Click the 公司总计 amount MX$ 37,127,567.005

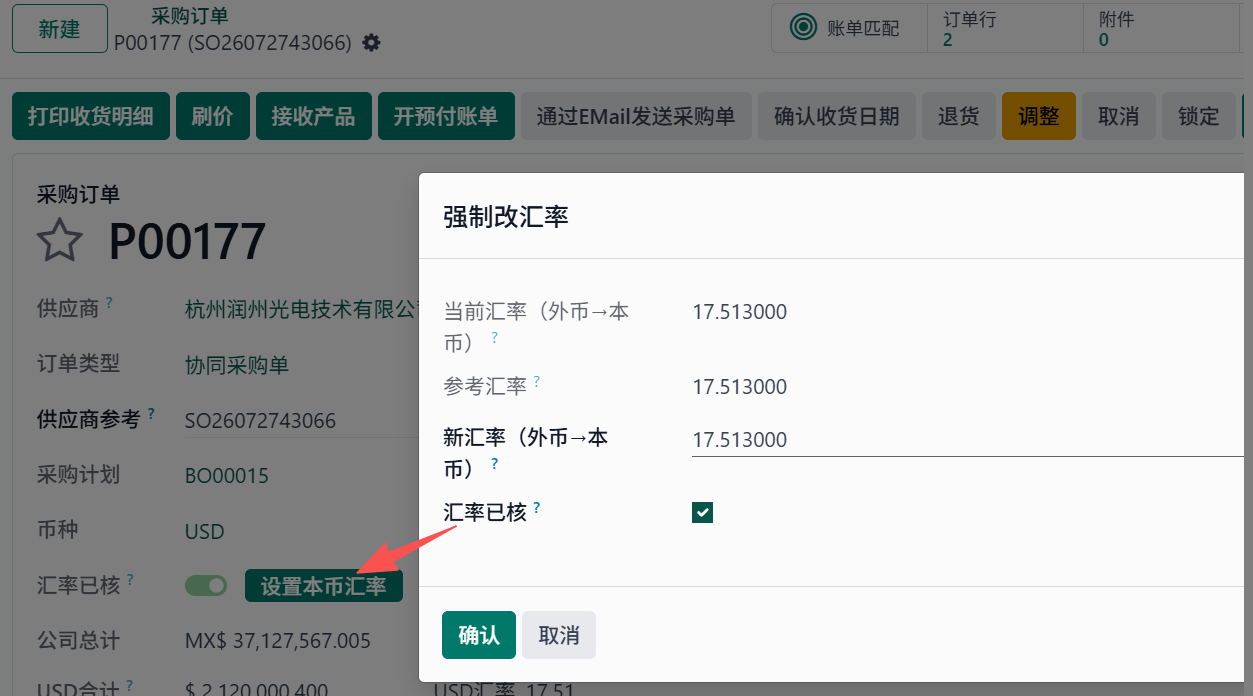click(x=278, y=641)
